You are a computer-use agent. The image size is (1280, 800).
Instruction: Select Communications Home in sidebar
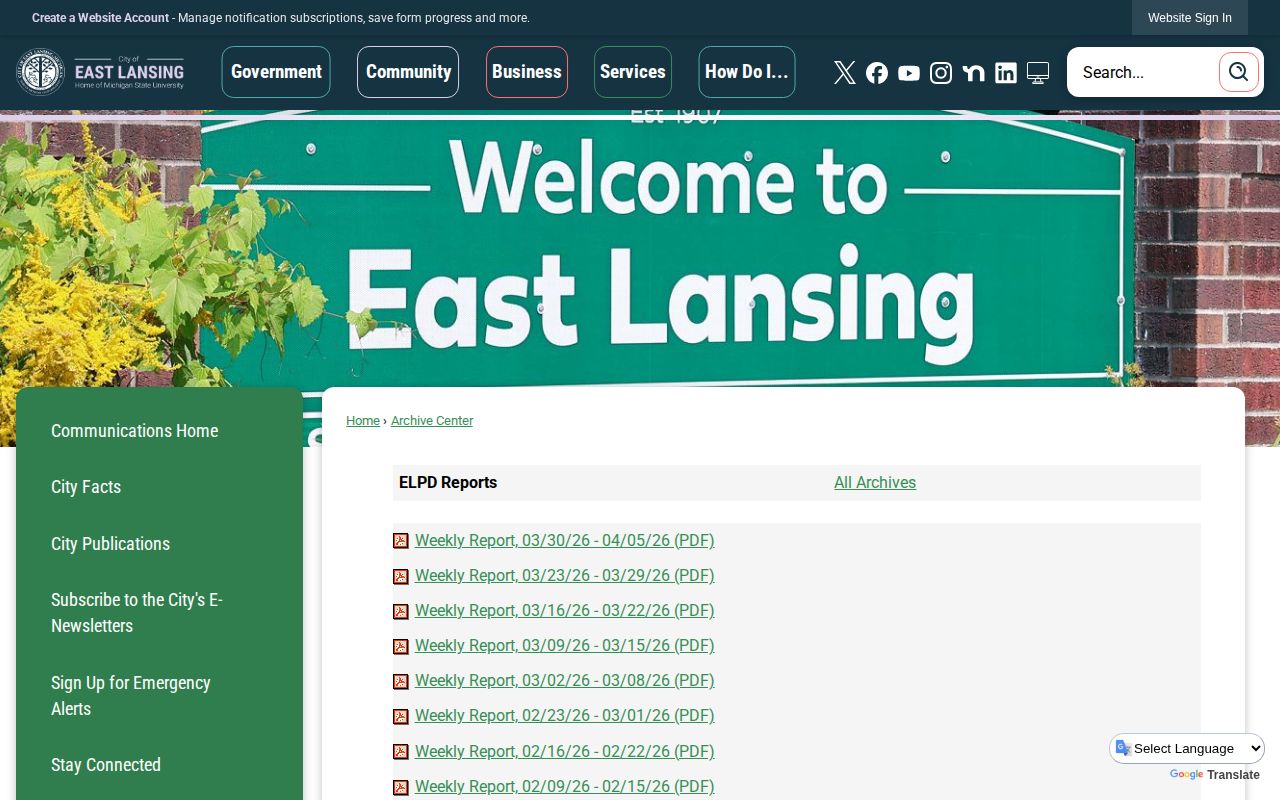pos(134,431)
